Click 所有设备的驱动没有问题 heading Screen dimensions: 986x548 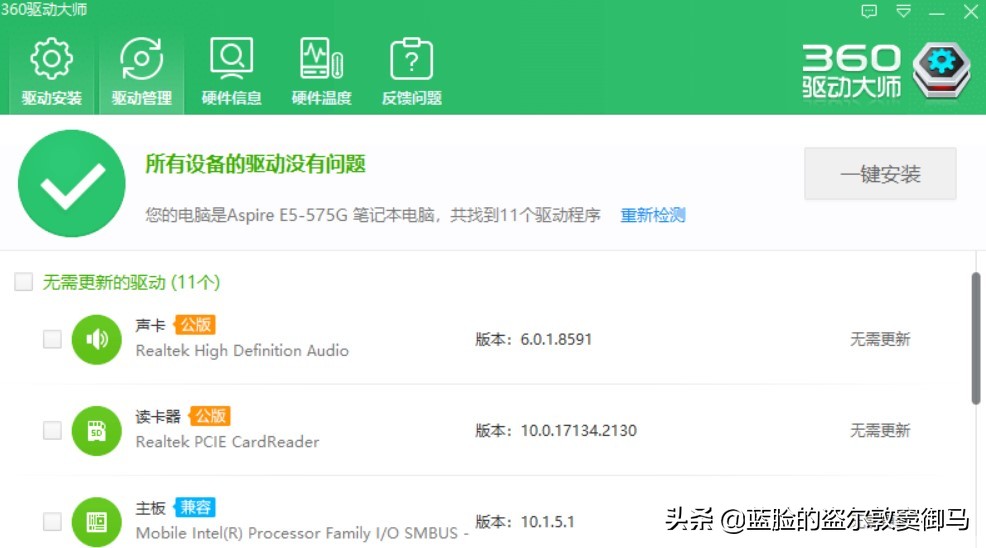pos(255,164)
